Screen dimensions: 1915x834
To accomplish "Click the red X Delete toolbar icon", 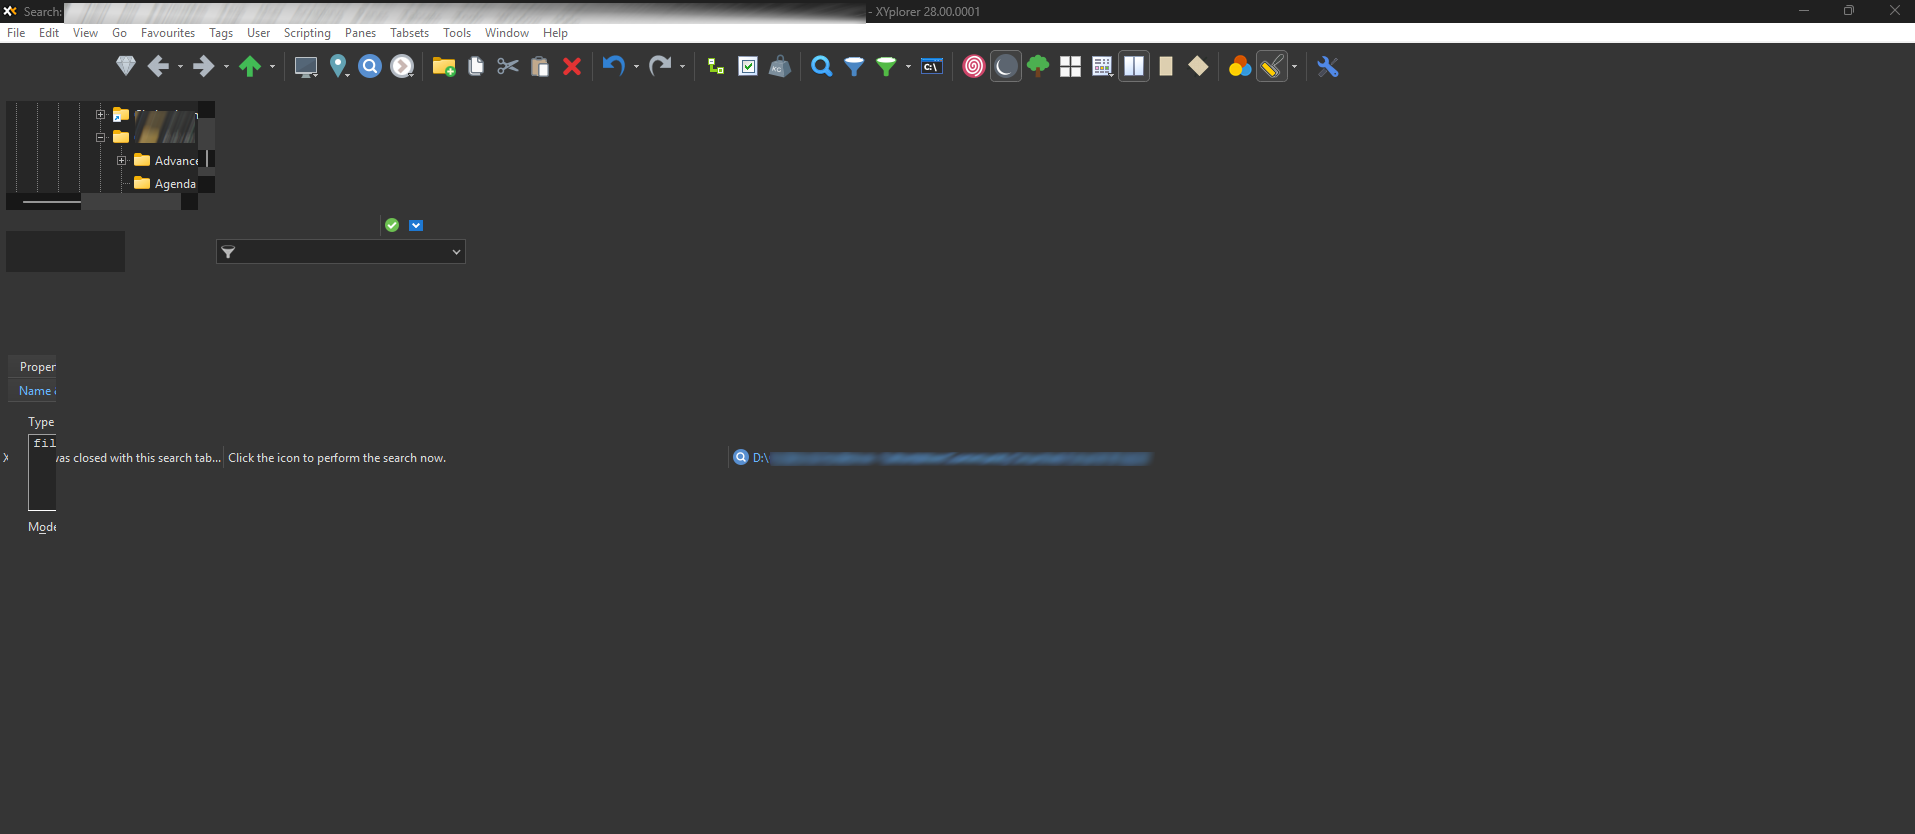I will tap(572, 67).
